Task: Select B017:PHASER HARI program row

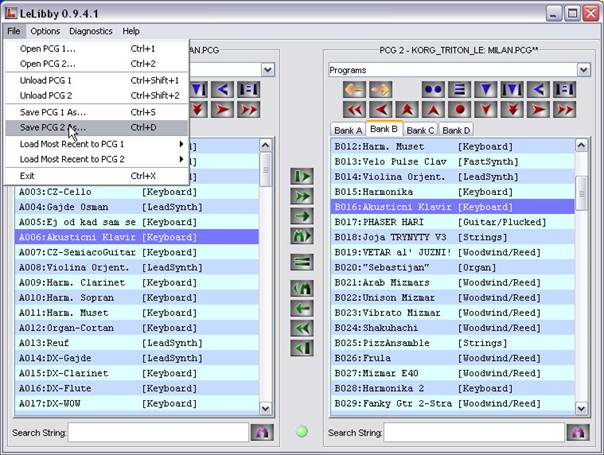Action: point(453,222)
